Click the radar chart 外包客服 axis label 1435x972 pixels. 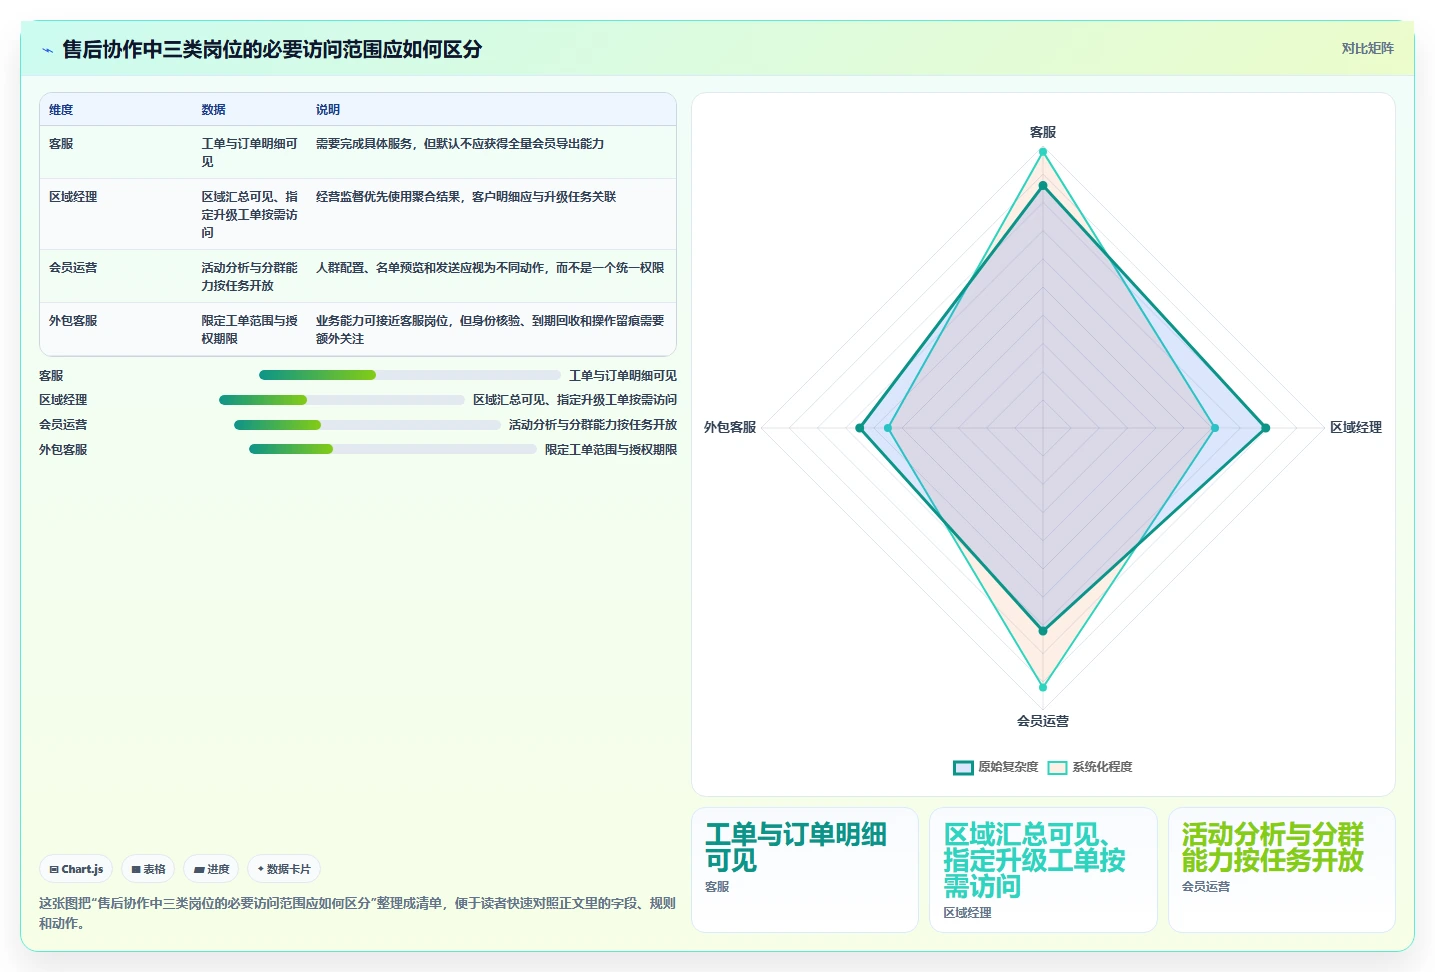(730, 427)
